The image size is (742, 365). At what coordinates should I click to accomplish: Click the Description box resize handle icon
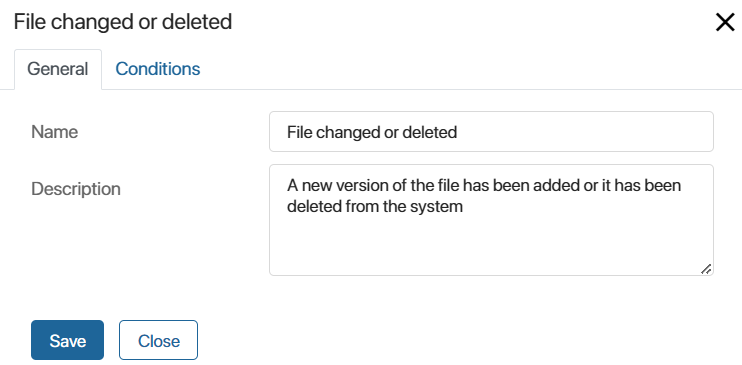pyautogui.click(x=706, y=269)
